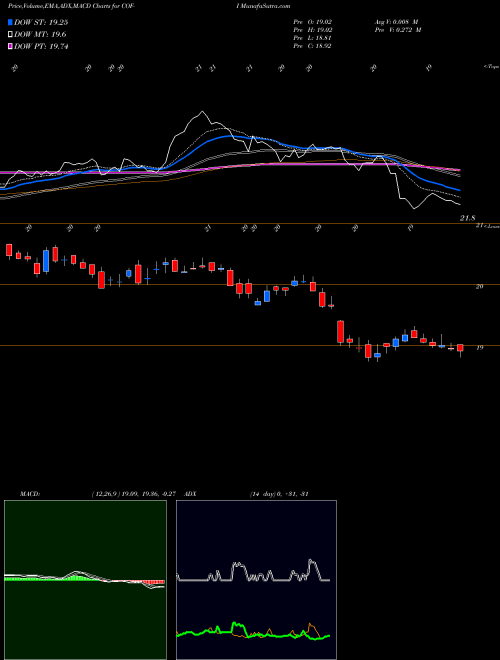The width and height of the screenshot is (500, 660).
Task: Select the 'DOW ST: 19.23' legend text
Action: (x=41, y=22)
